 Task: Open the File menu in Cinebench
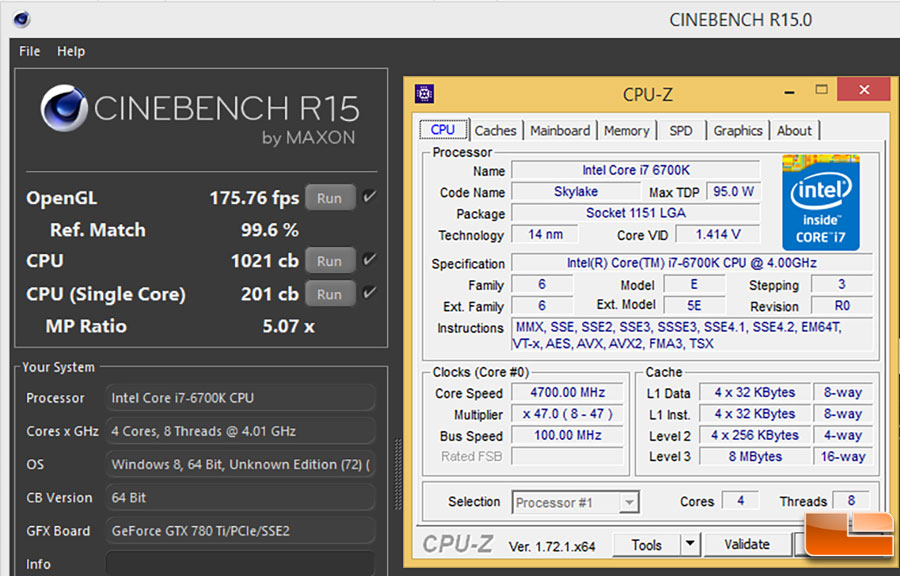pyautogui.click(x=29, y=51)
